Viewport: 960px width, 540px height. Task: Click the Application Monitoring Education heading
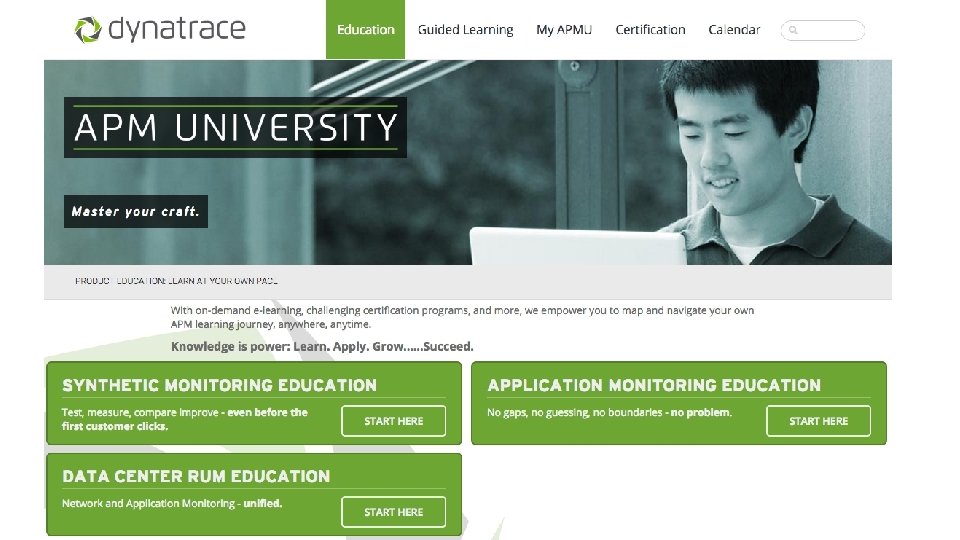(654, 385)
